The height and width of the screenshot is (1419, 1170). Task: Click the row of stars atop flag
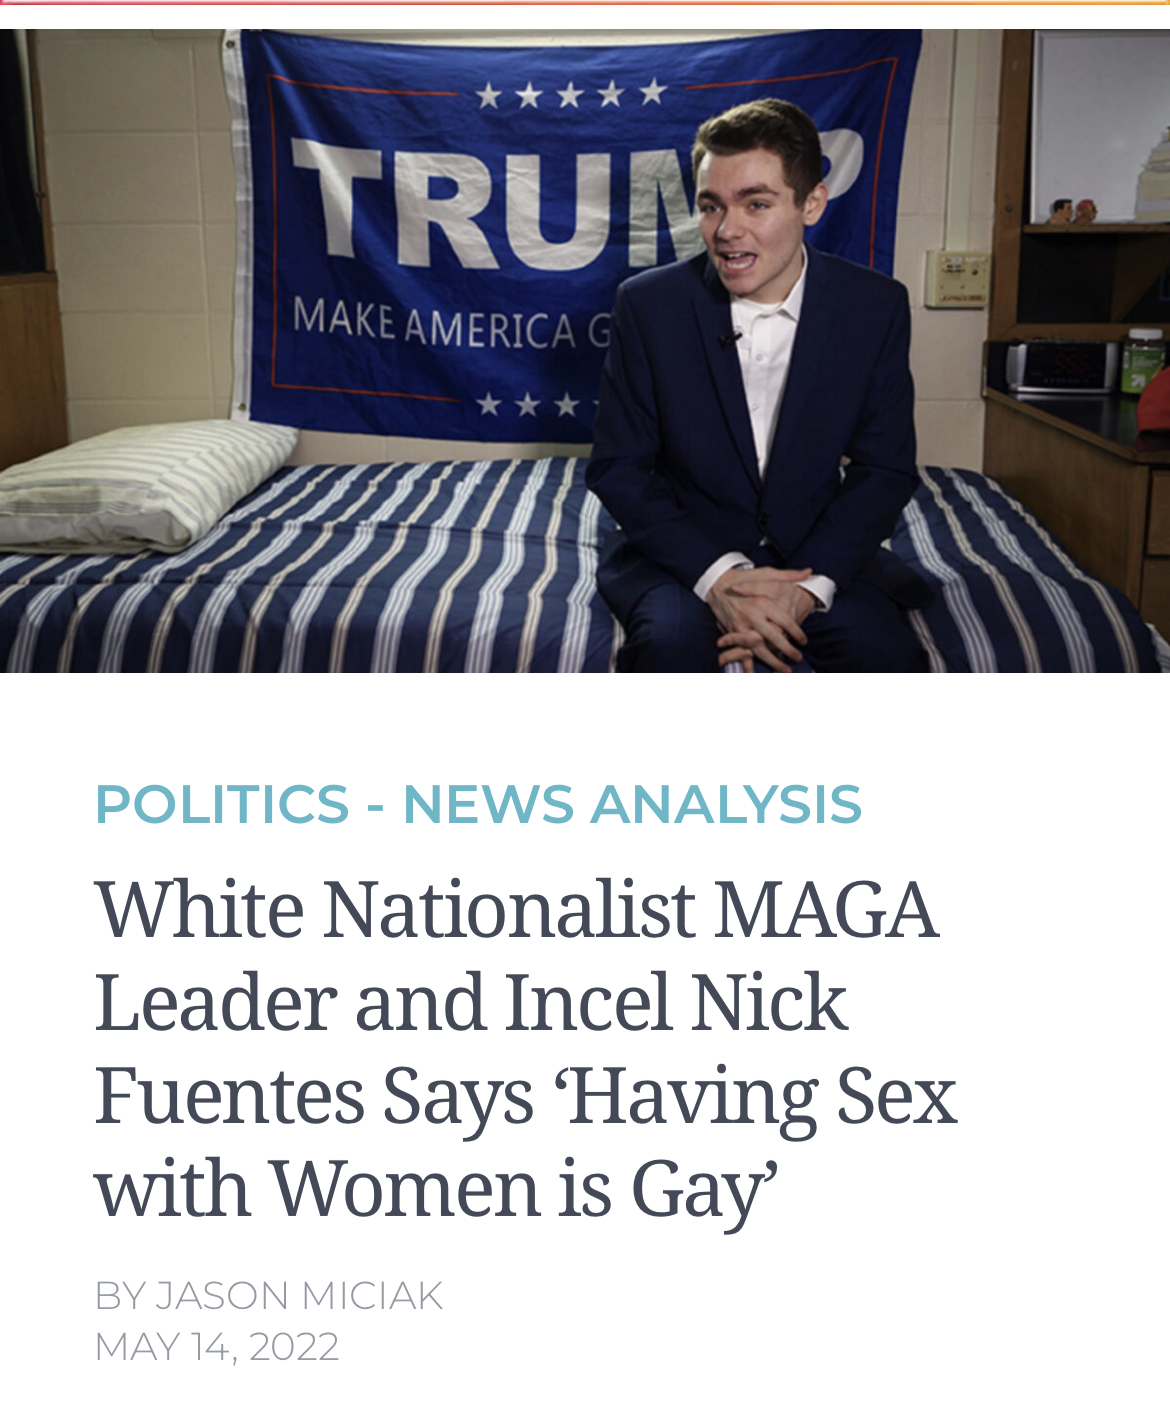tap(570, 94)
